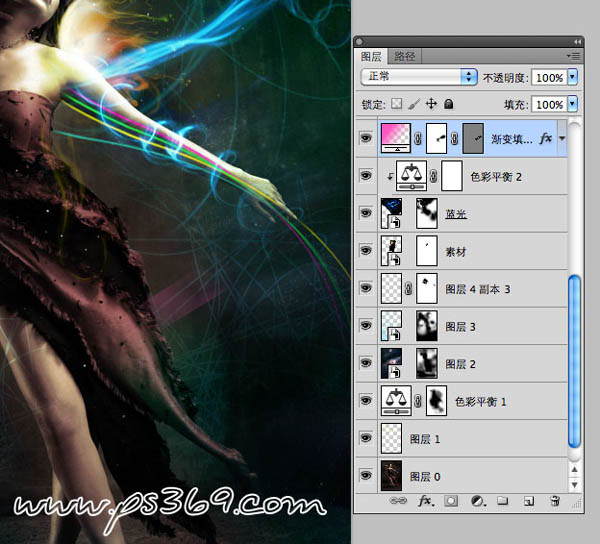600x544 pixels.
Task: Click the new layer icon
Action: click(x=529, y=499)
